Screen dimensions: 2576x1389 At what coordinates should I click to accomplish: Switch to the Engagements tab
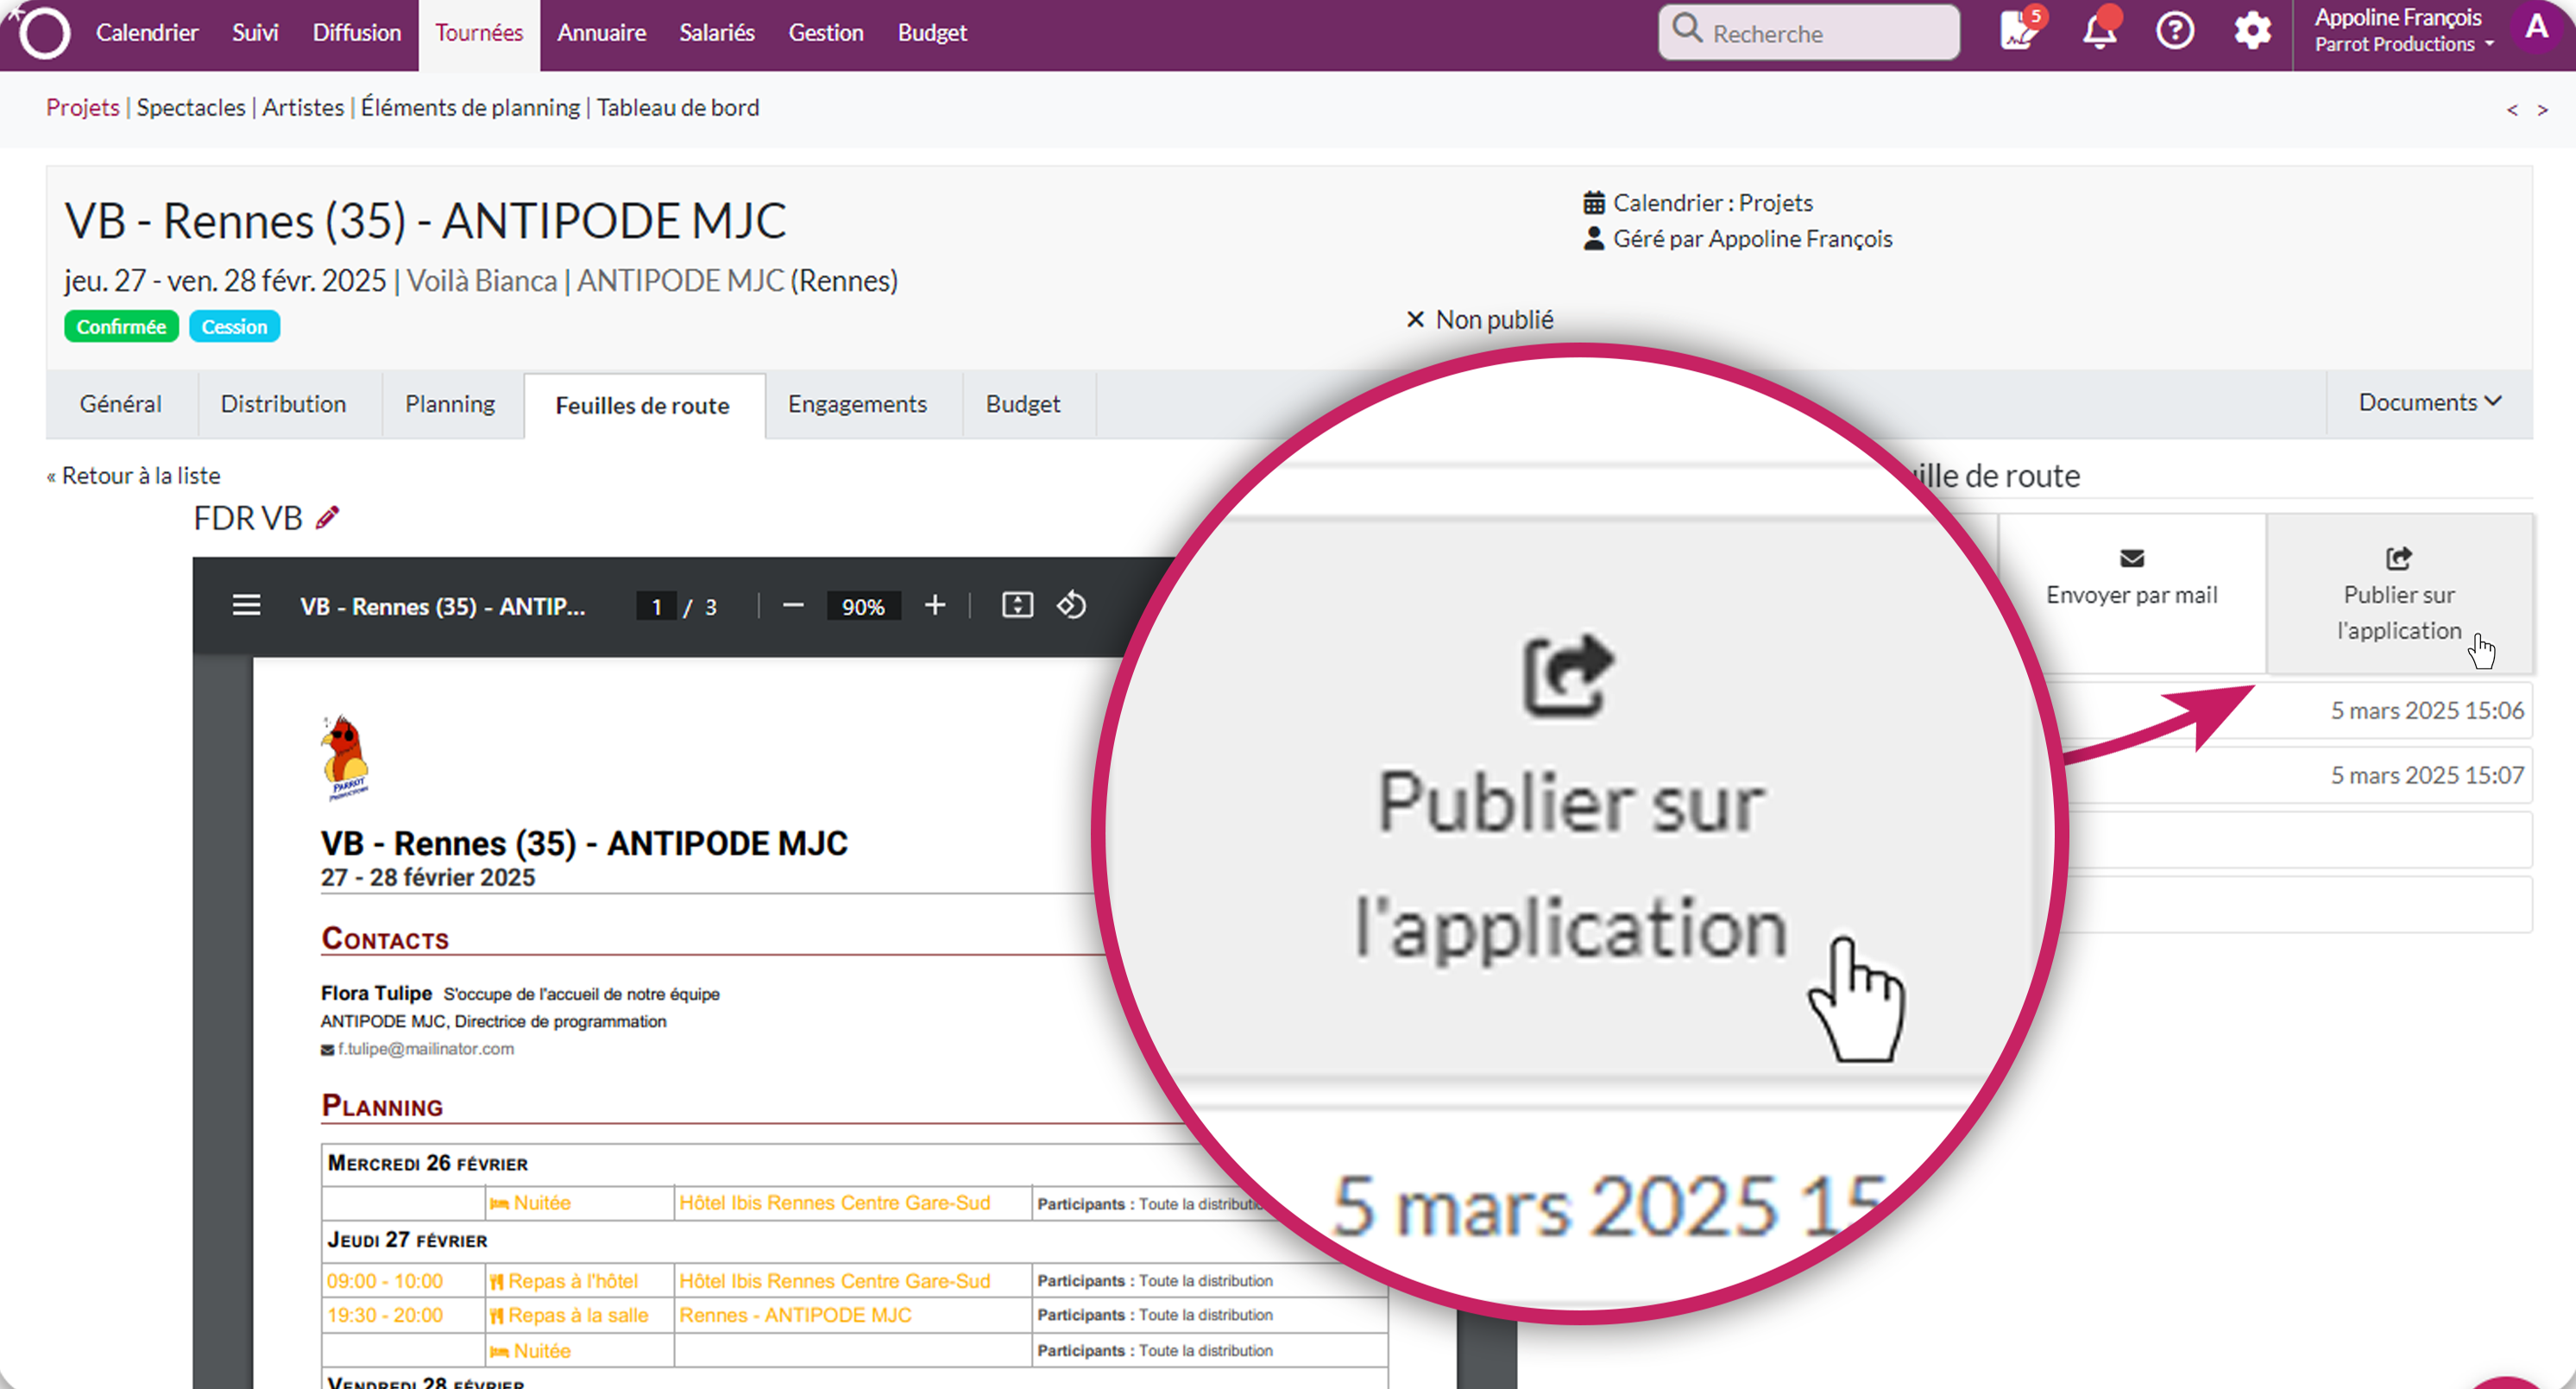point(858,404)
